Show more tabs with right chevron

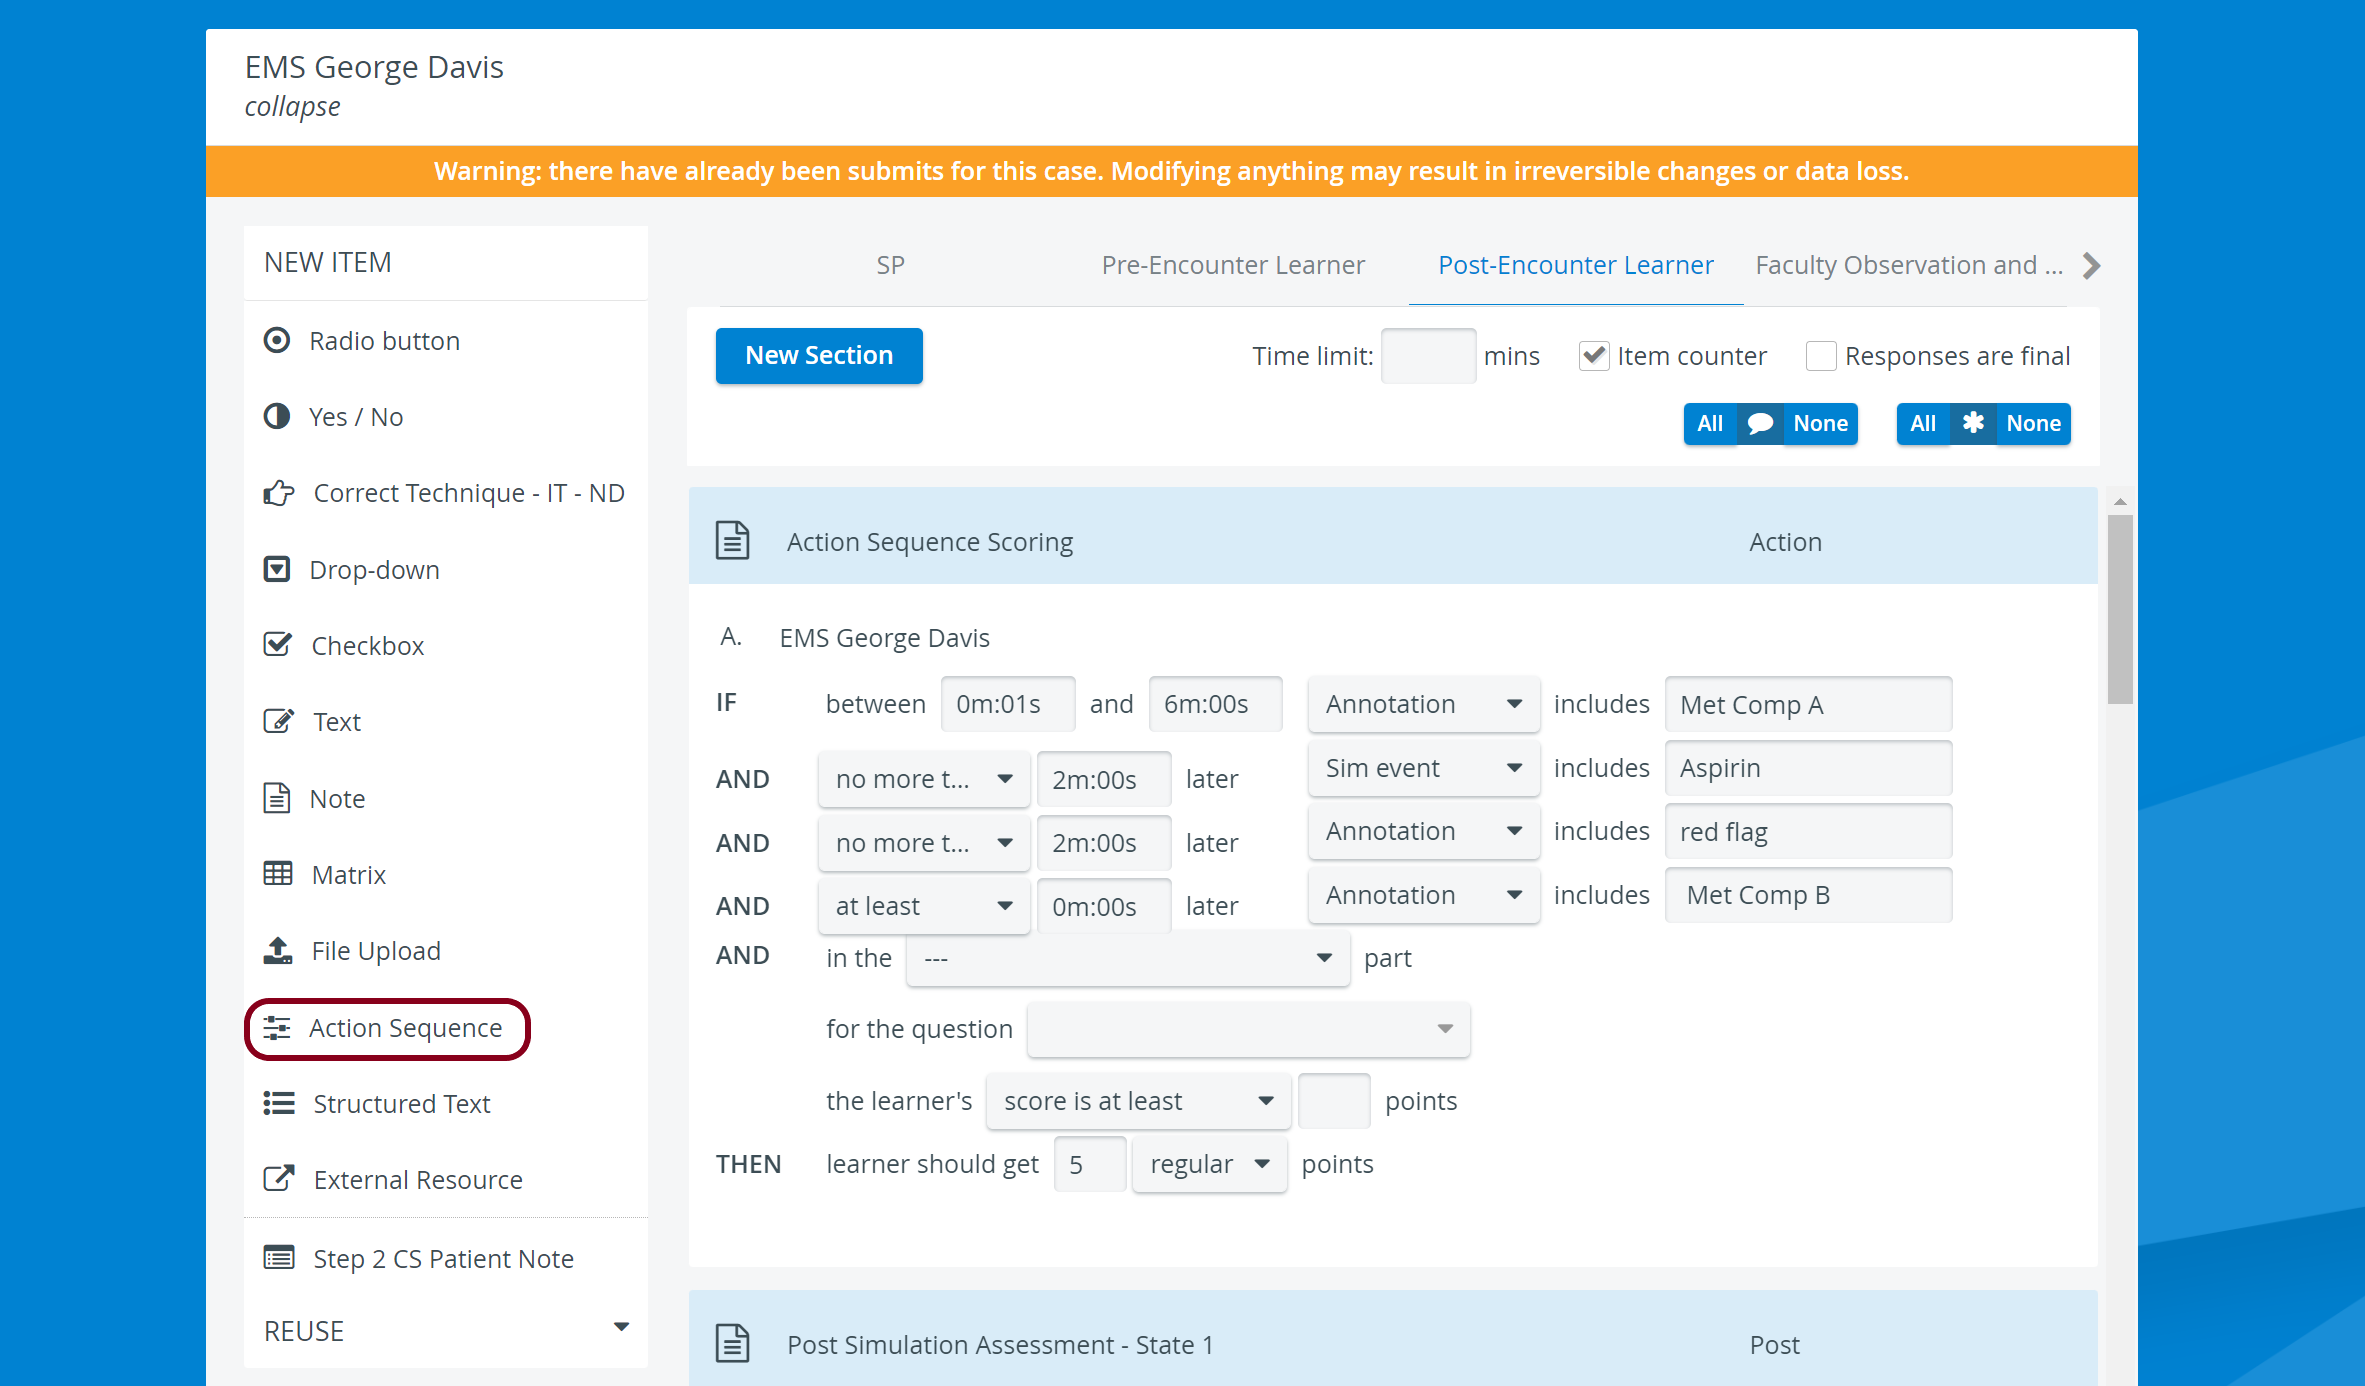[2090, 265]
